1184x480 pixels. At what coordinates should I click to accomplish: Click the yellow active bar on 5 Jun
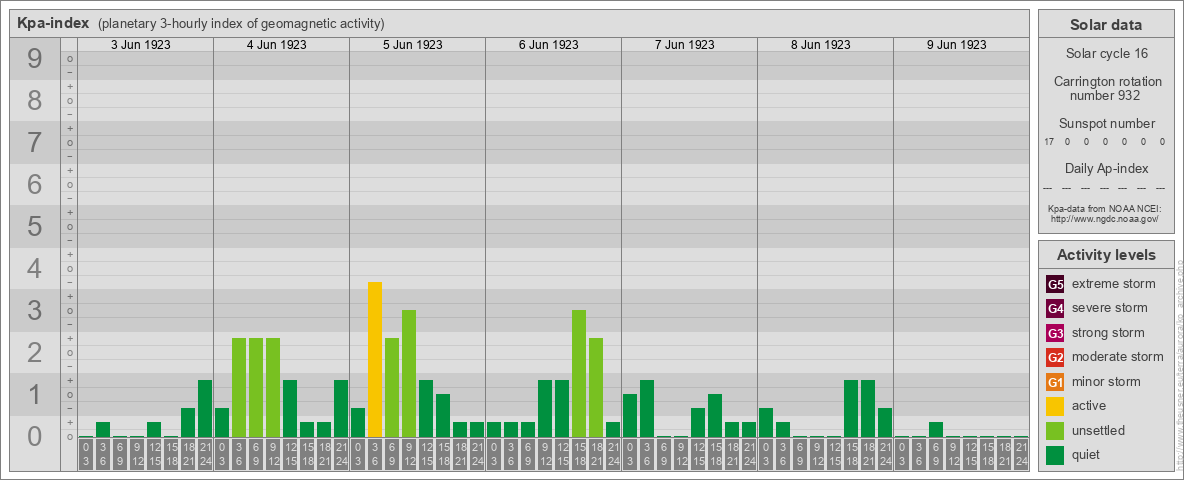click(x=375, y=359)
